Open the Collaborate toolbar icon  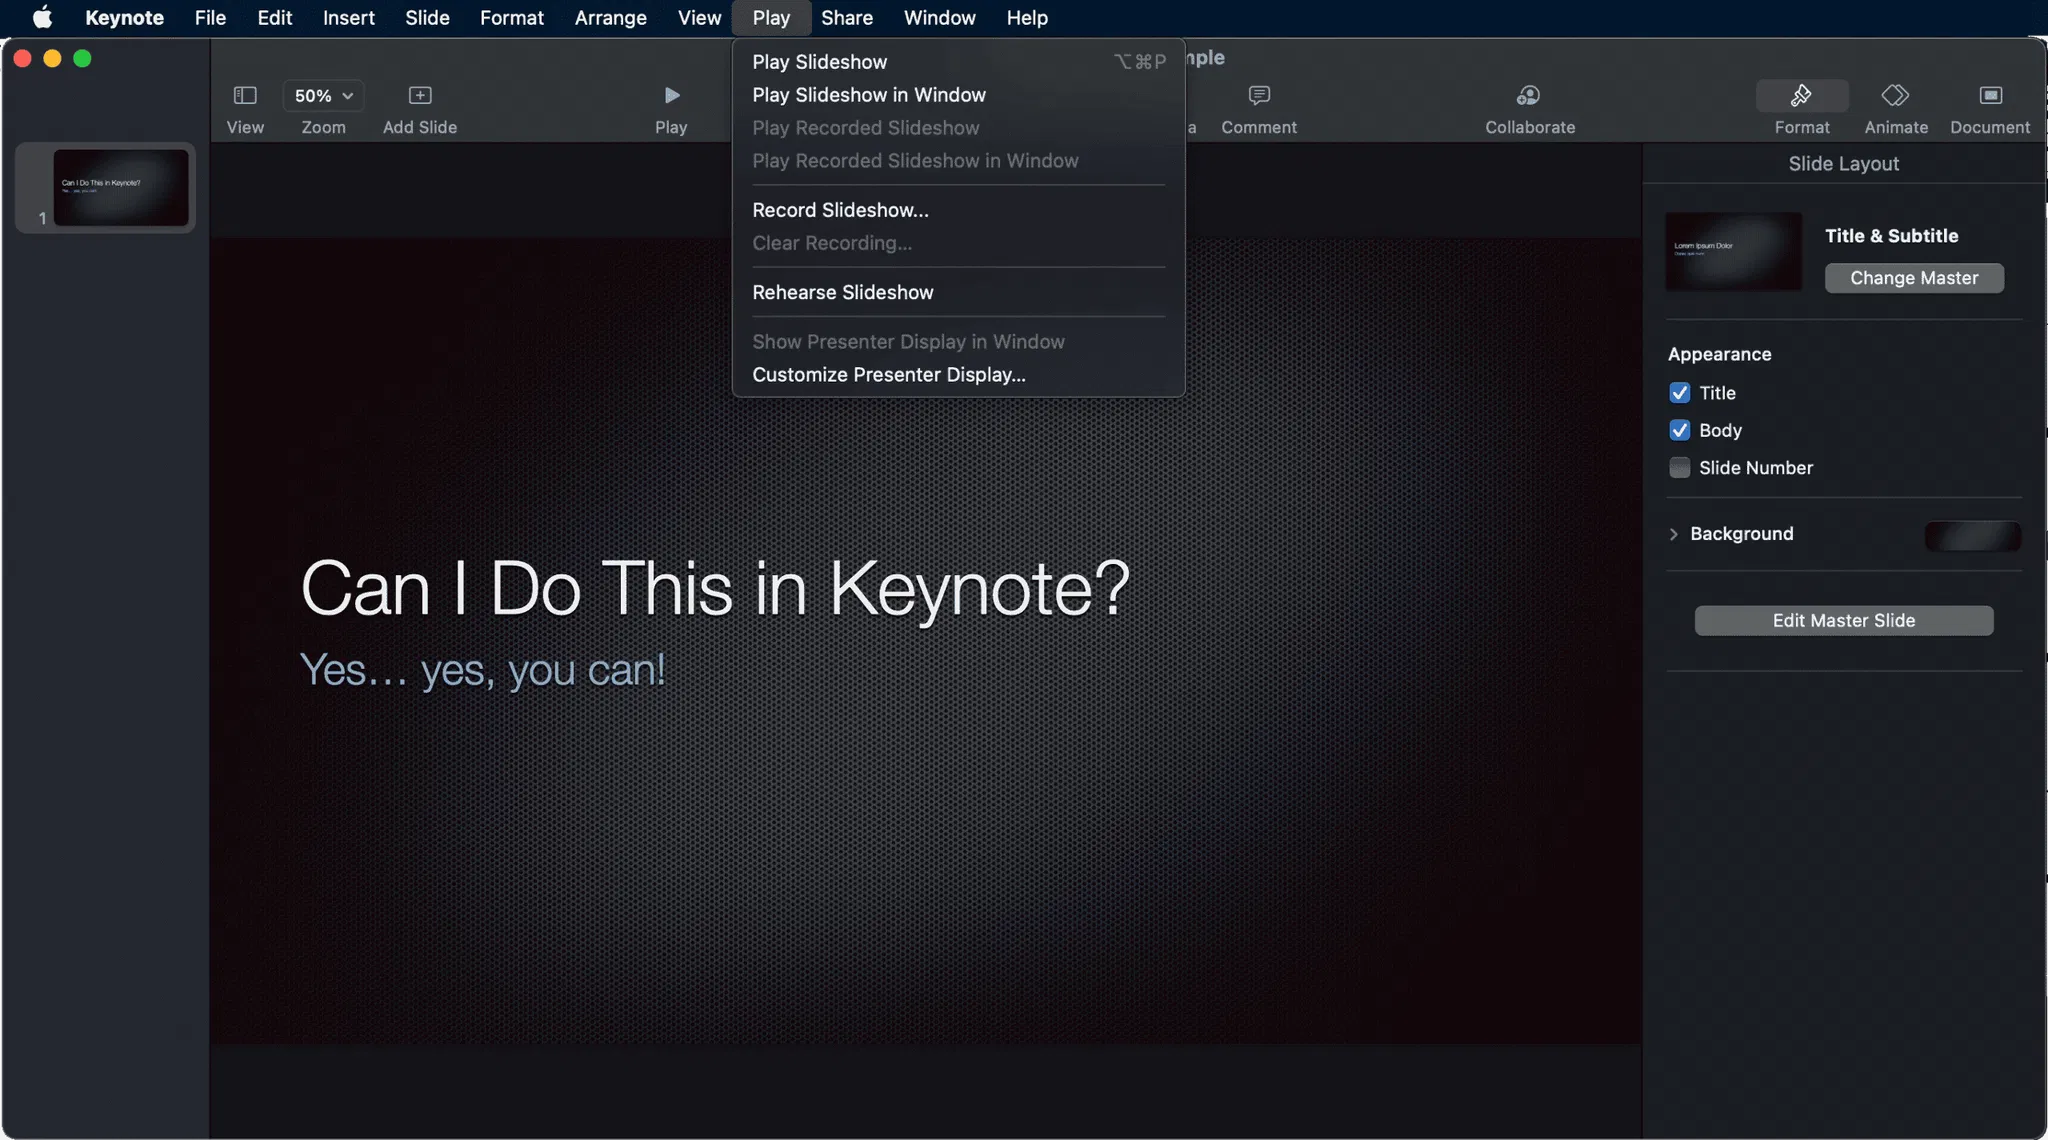click(1529, 95)
